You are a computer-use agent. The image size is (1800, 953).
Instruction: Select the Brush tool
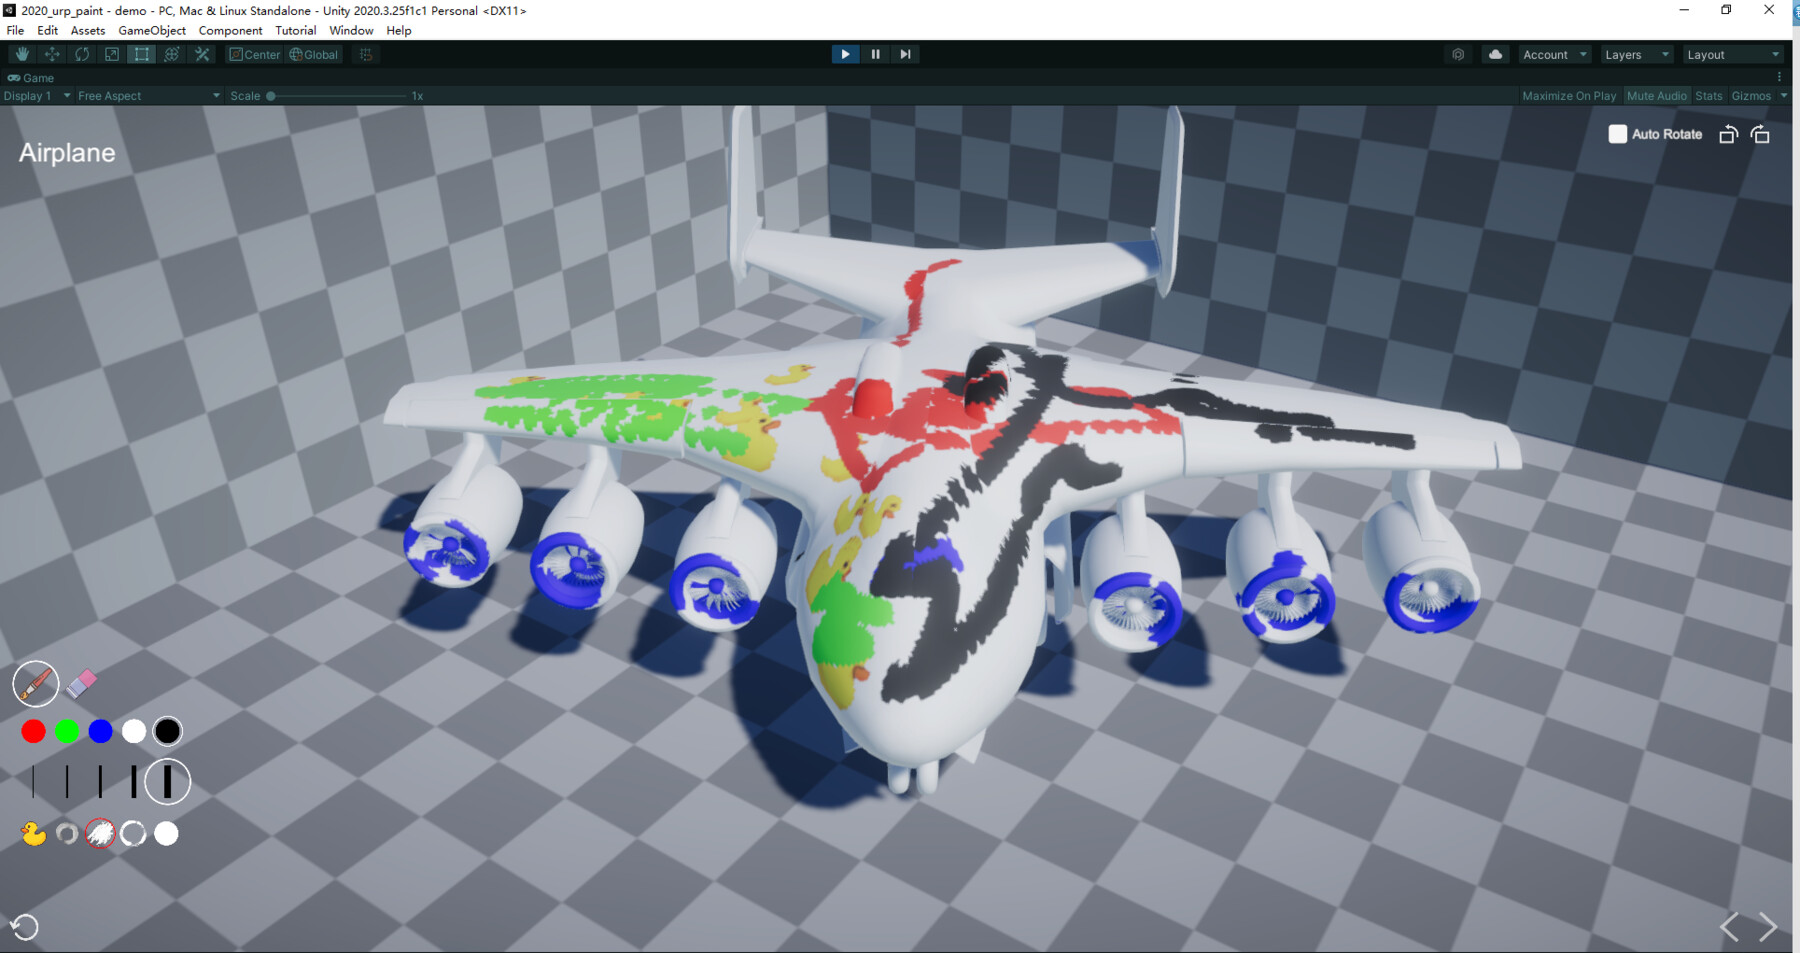click(35, 684)
